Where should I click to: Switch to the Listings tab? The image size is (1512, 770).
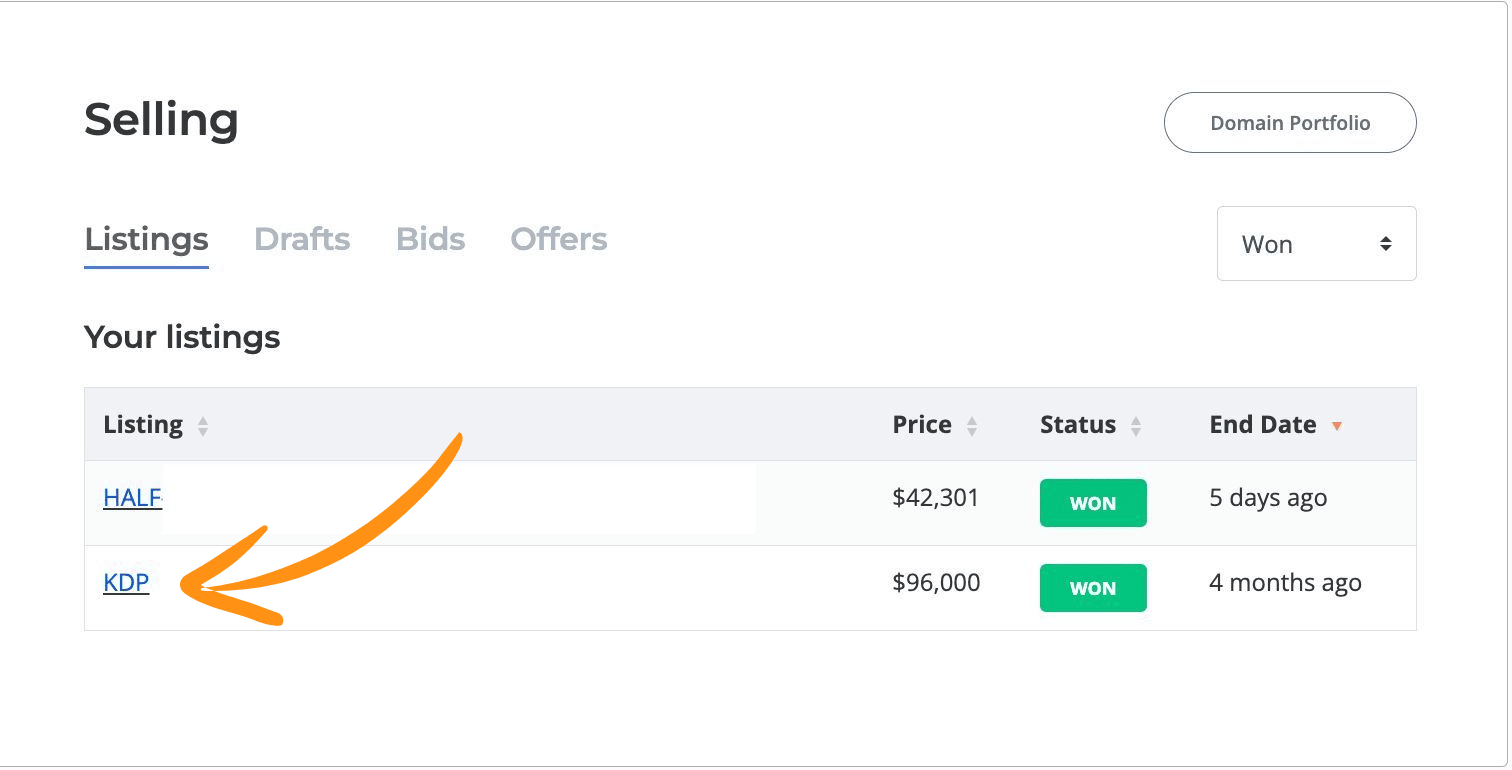point(146,240)
